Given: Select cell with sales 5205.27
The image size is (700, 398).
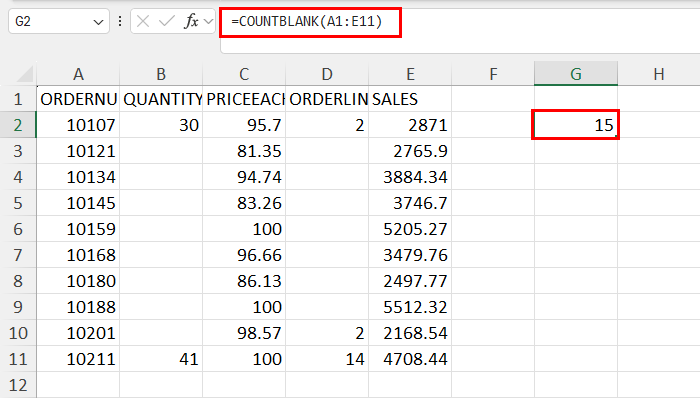Looking at the screenshot, I should click(410, 229).
